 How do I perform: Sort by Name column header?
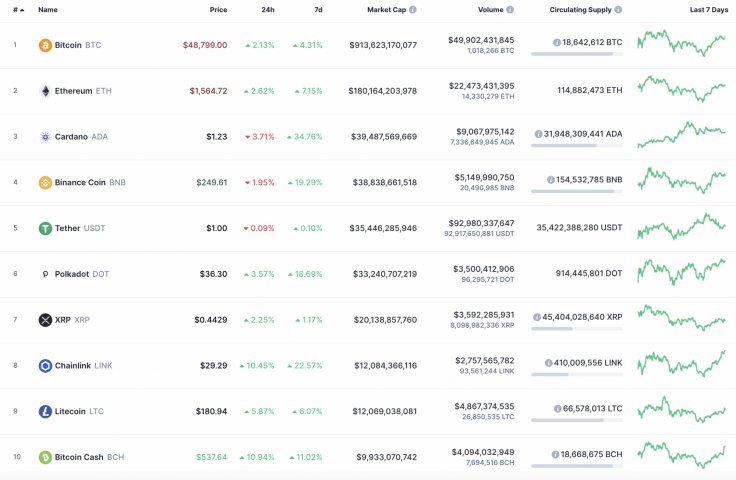click(x=48, y=9)
